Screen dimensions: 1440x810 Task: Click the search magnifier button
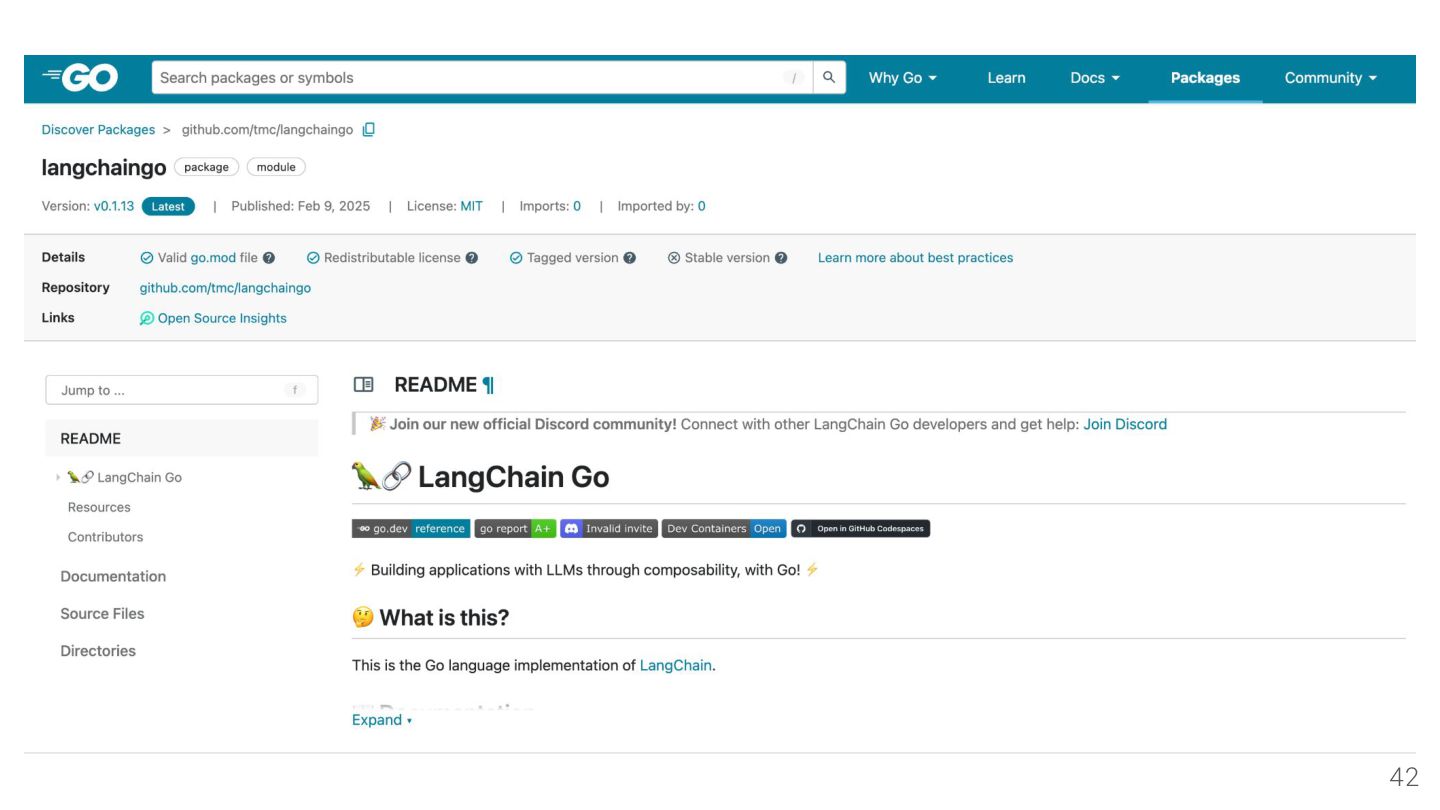(x=829, y=78)
